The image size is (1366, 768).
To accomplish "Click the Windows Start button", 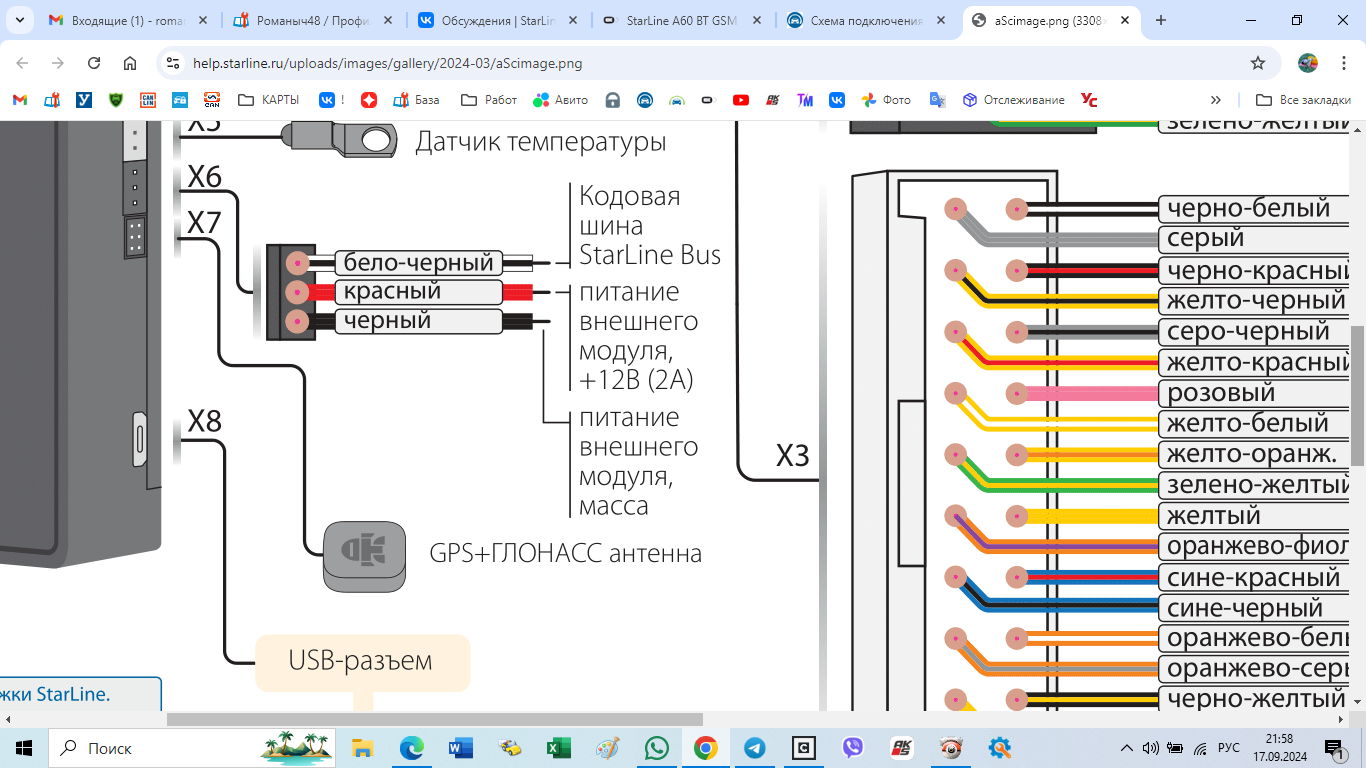I will 24,748.
